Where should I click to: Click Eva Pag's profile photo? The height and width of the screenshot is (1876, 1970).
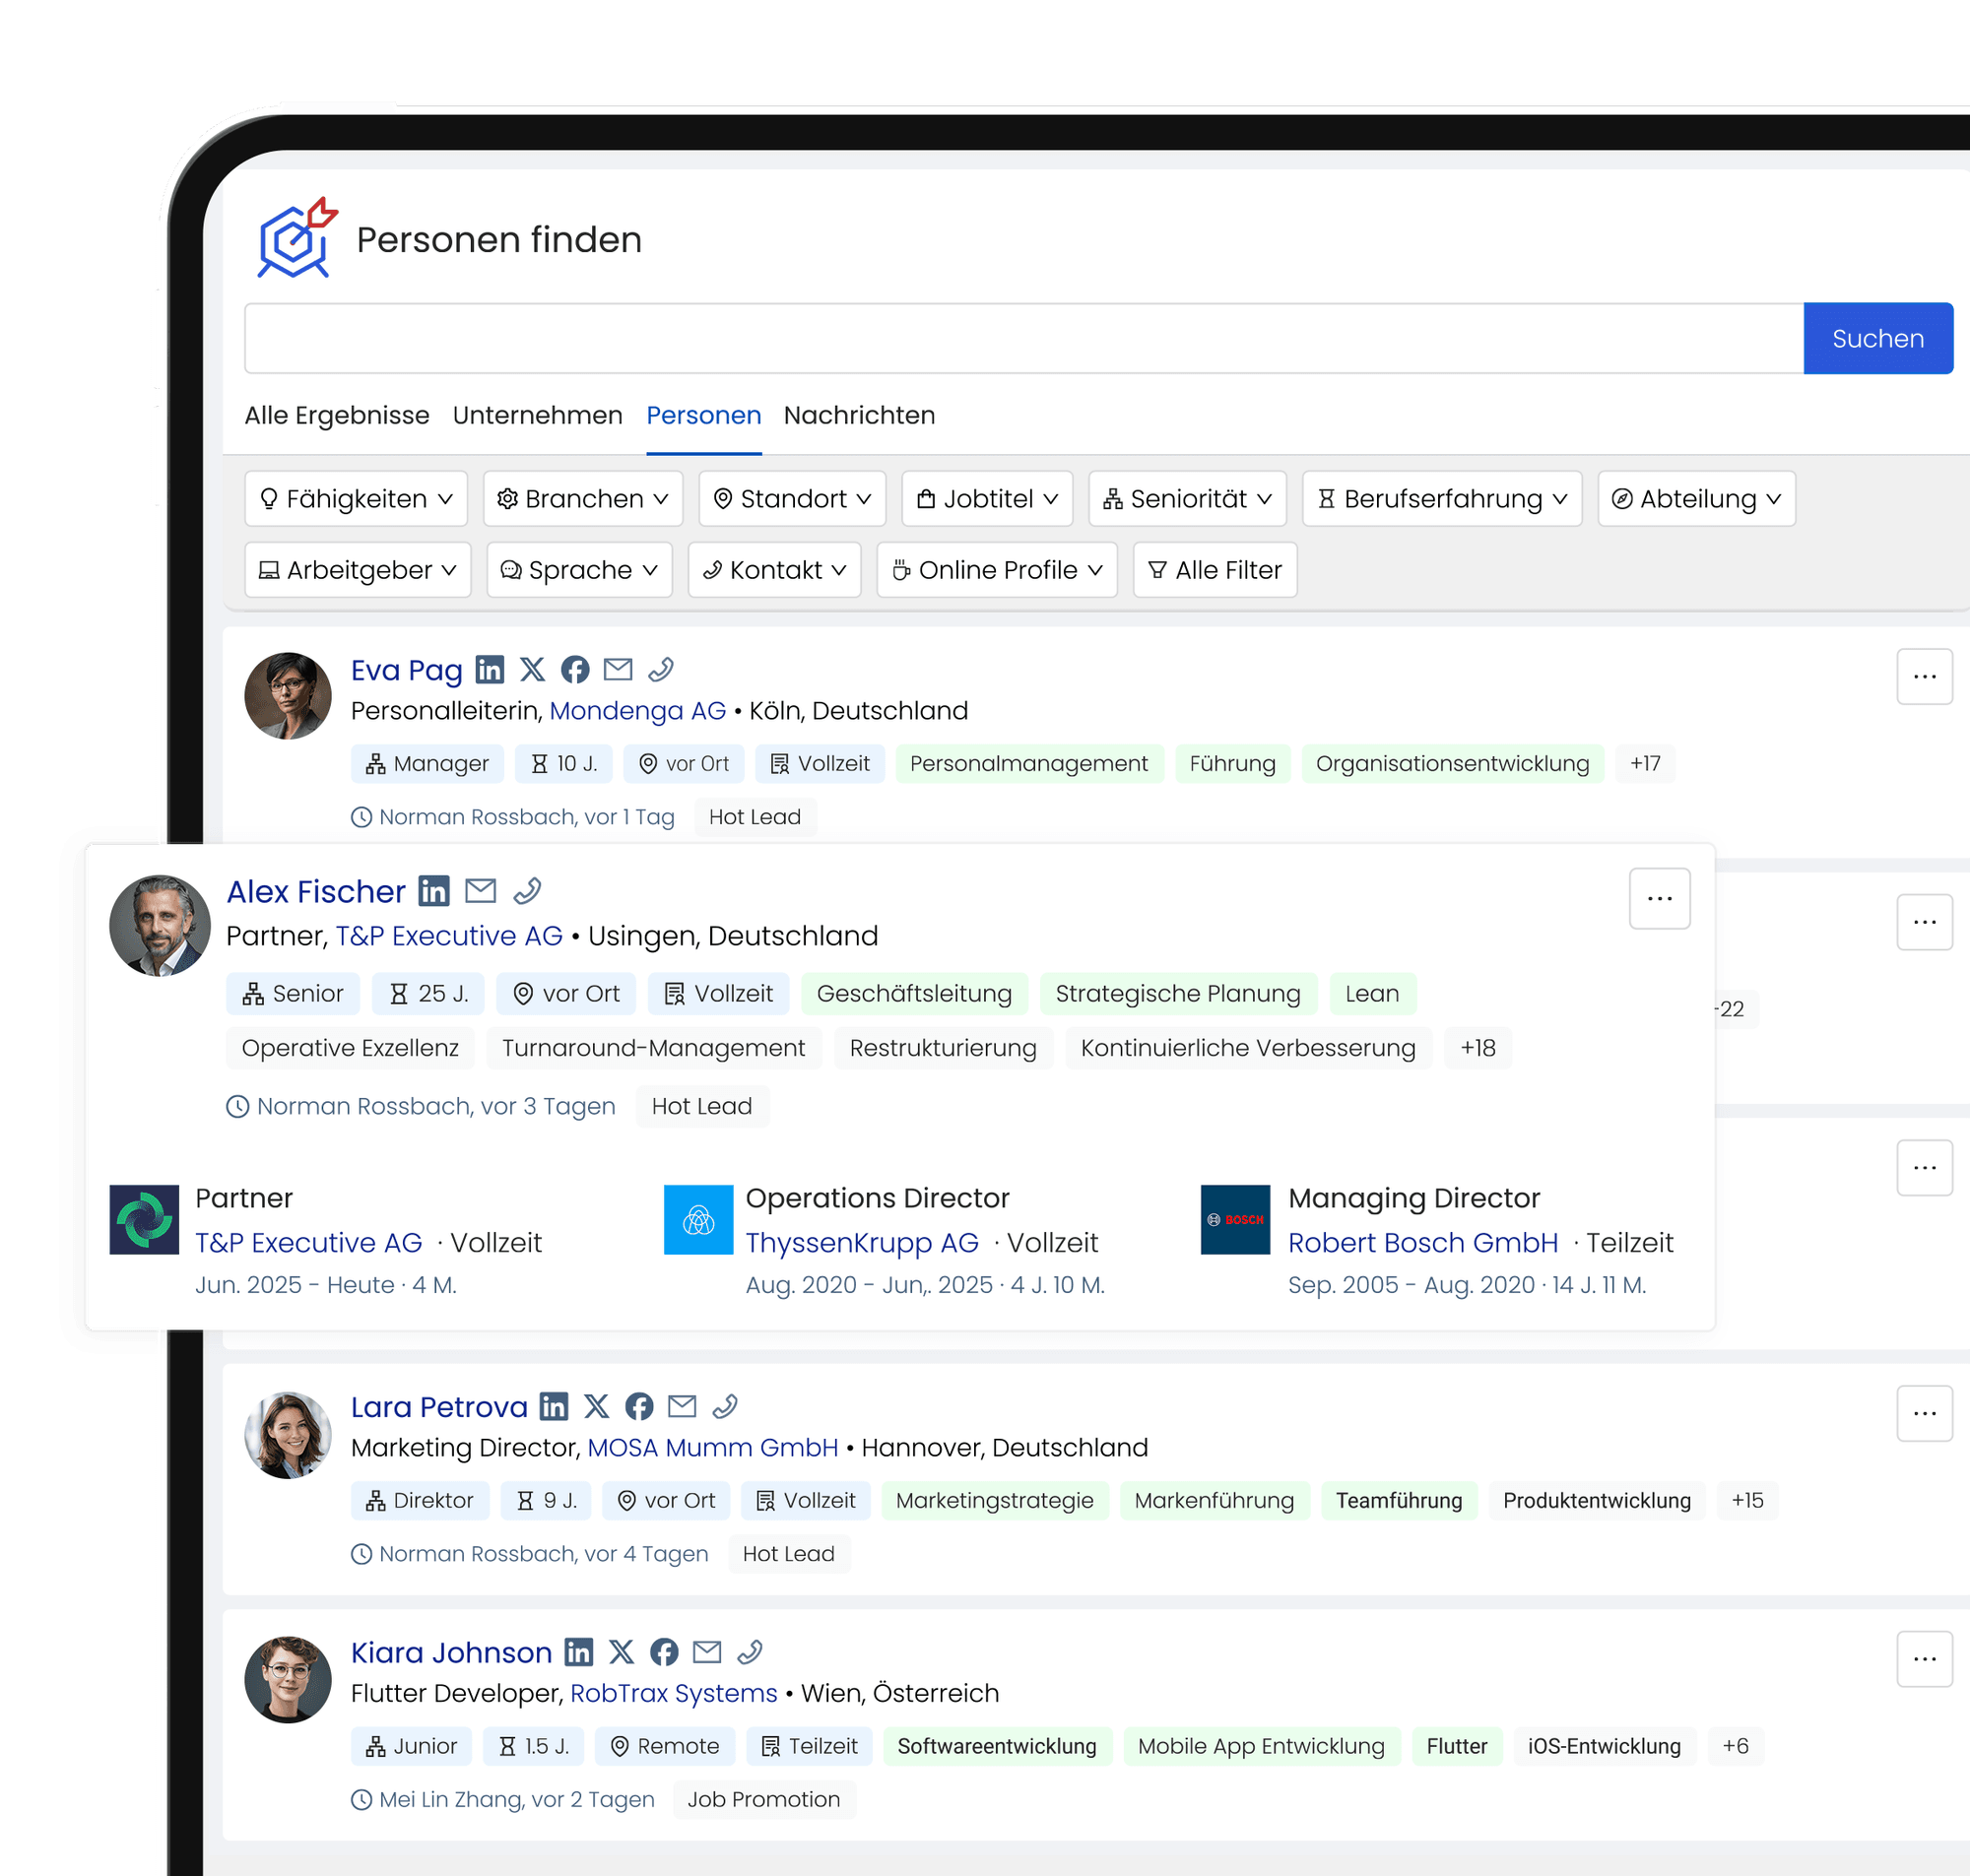(288, 696)
